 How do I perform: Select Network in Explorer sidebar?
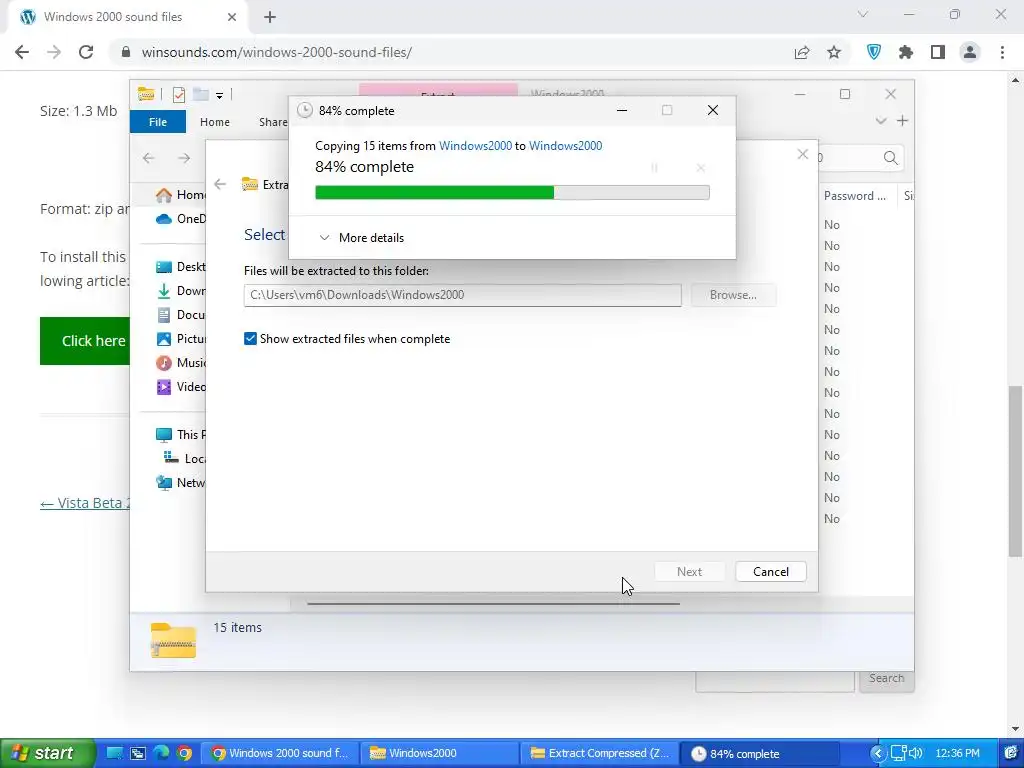coord(181,483)
